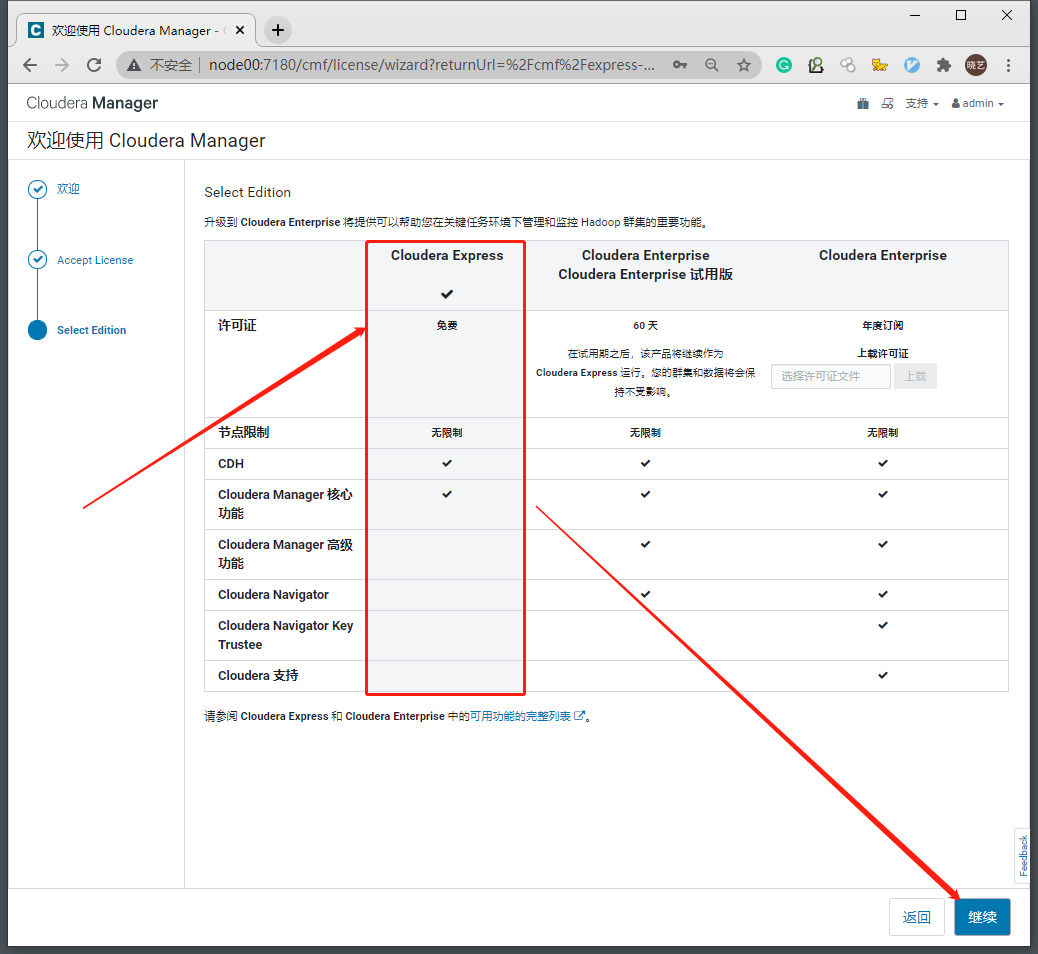
Task: Click the 继续 continue button
Action: click(x=982, y=917)
